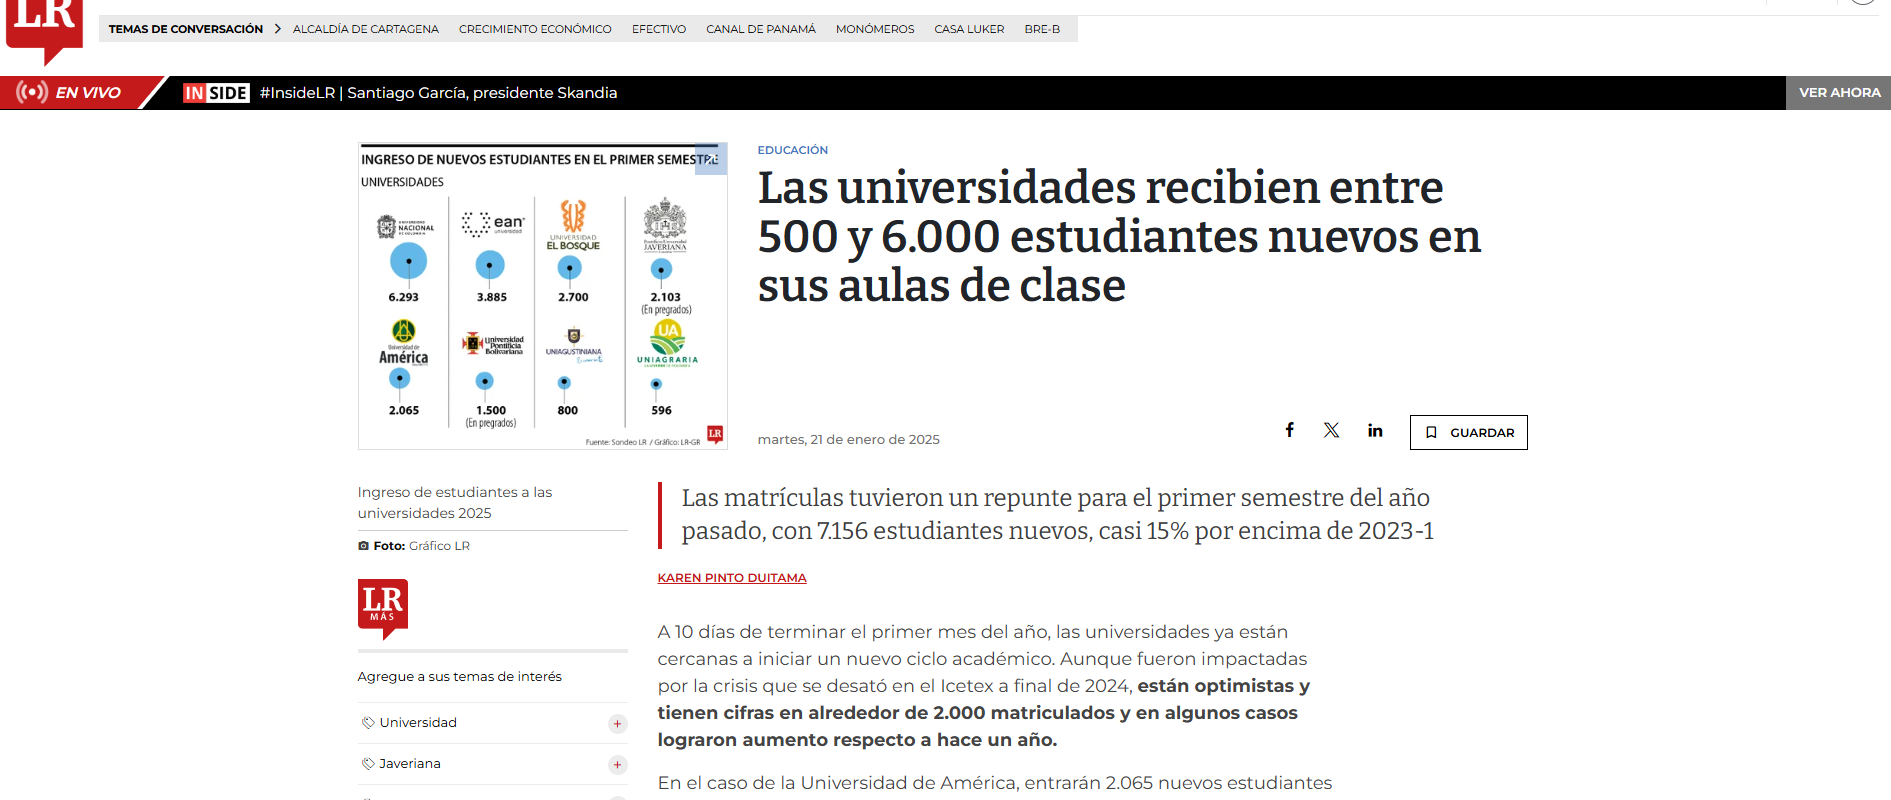This screenshot has width=1891, height=800.
Task: Click the Ver Ahora button
Action: [1839, 93]
